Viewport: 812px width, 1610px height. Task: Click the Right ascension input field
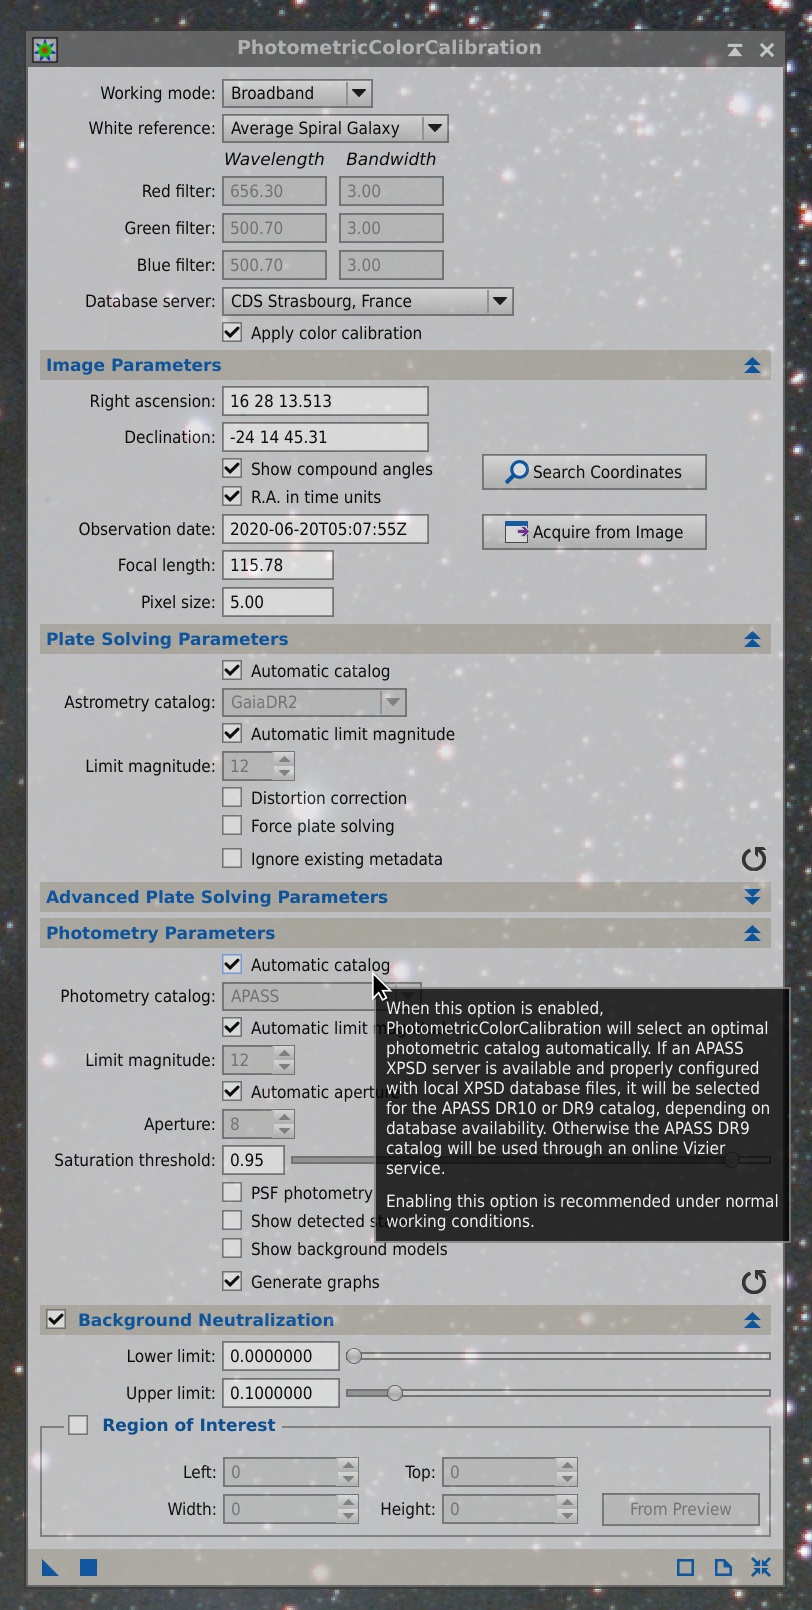(x=325, y=401)
